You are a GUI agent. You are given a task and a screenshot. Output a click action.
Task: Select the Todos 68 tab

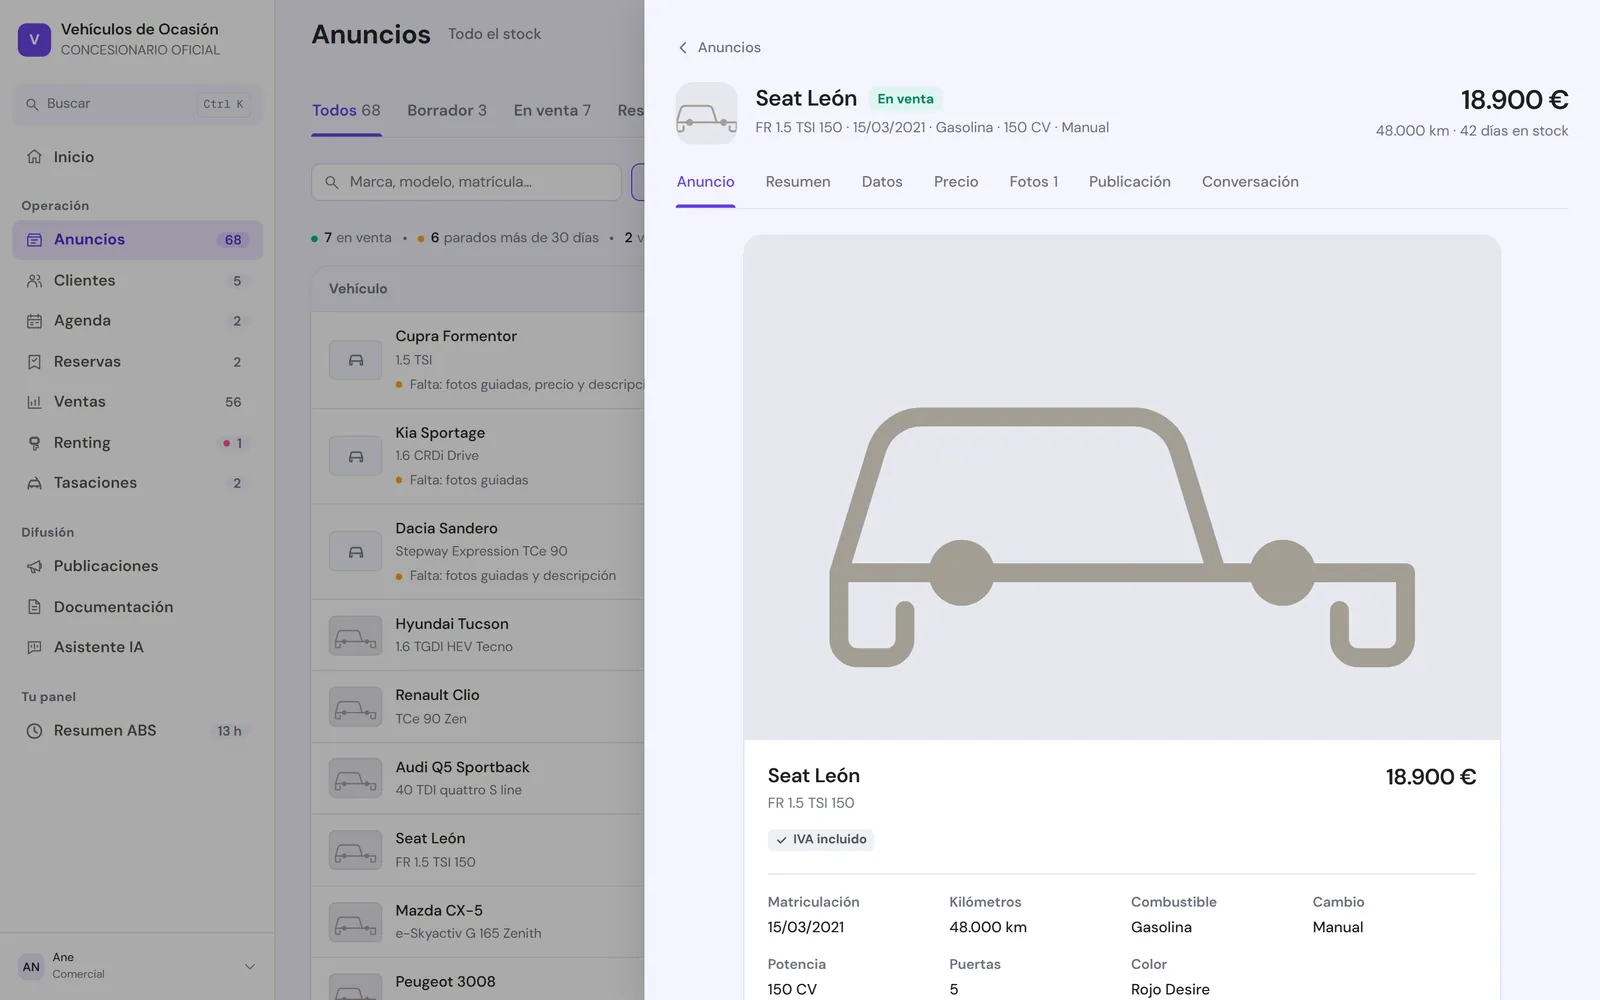pos(346,111)
